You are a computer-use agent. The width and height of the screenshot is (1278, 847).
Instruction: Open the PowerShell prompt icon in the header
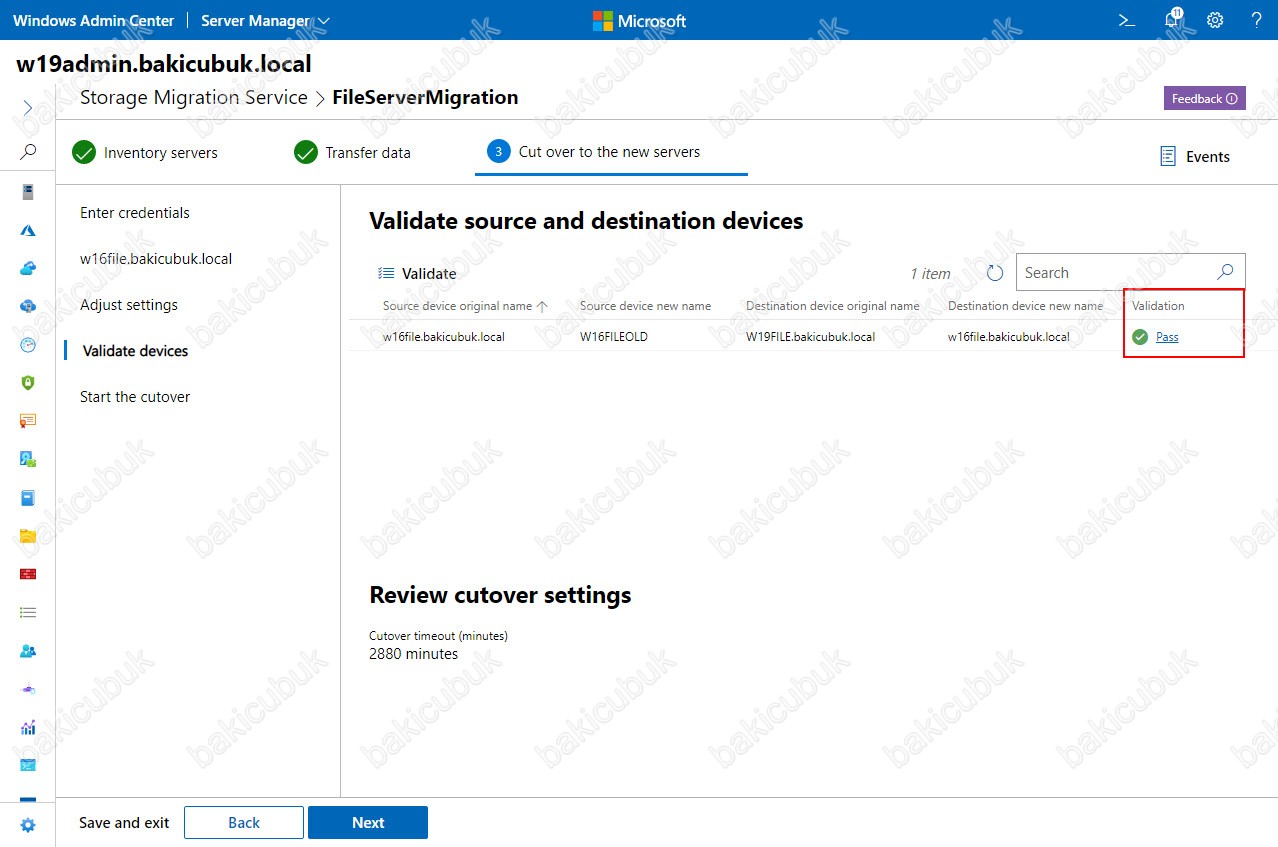click(x=1126, y=20)
